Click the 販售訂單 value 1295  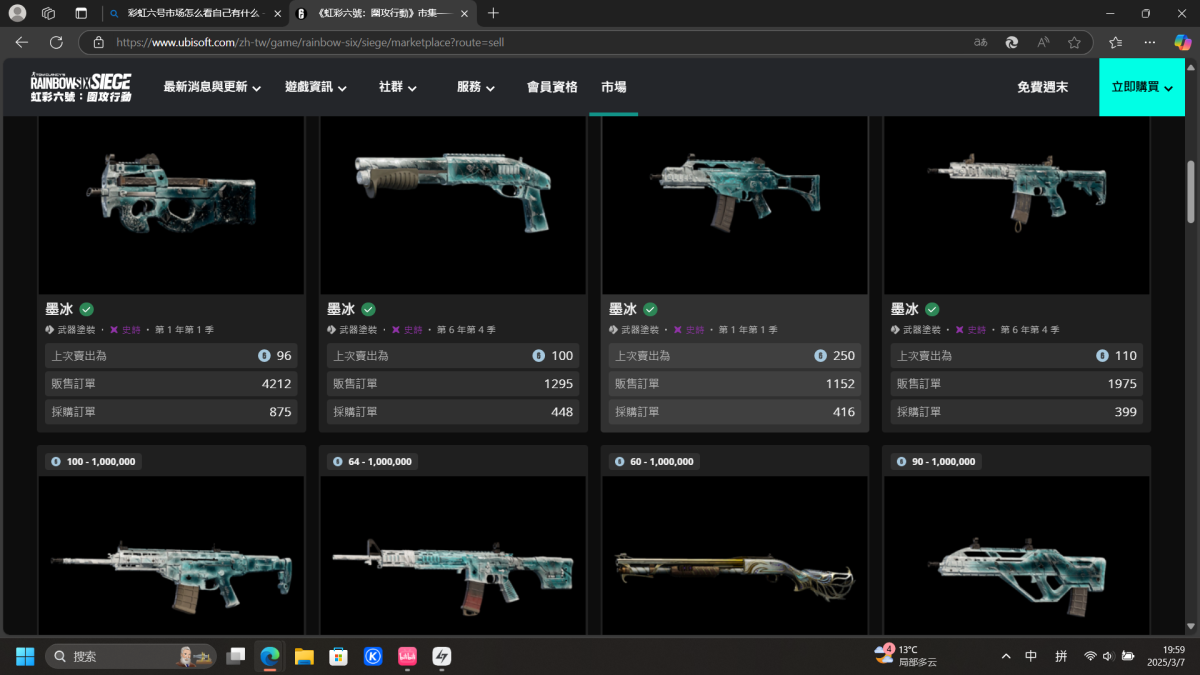(558, 384)
